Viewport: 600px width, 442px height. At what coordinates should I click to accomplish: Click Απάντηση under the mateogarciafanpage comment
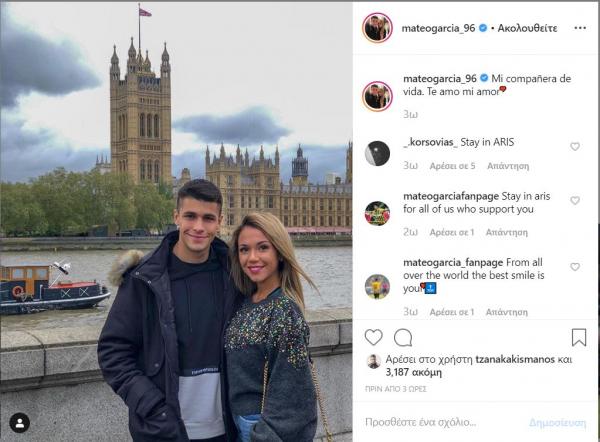pos(506,232)
